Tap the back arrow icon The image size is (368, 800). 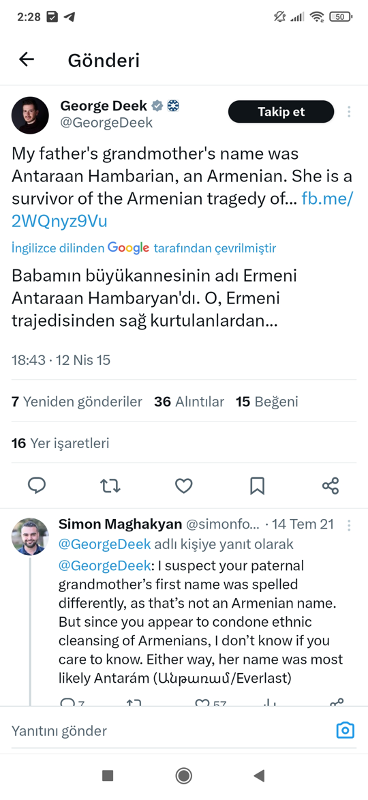click(x=26, y=60)
